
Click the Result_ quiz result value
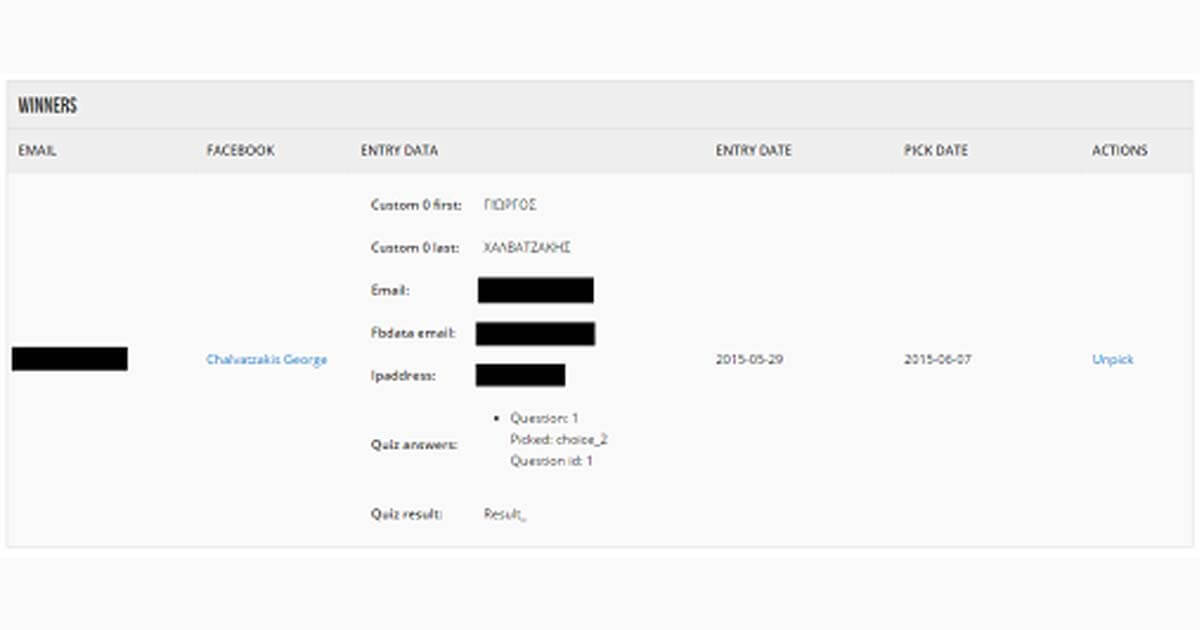tap(505, 515)
